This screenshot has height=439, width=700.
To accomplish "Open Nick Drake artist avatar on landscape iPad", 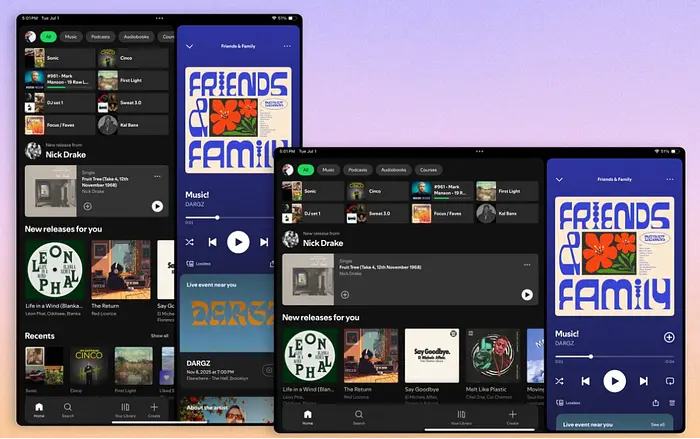I will [x=291, y=239].
